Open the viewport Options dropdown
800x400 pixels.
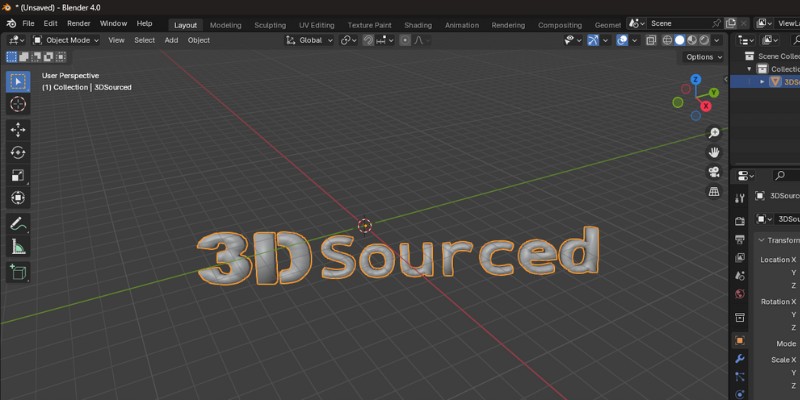pyautogui.click(x=703, y=57)
